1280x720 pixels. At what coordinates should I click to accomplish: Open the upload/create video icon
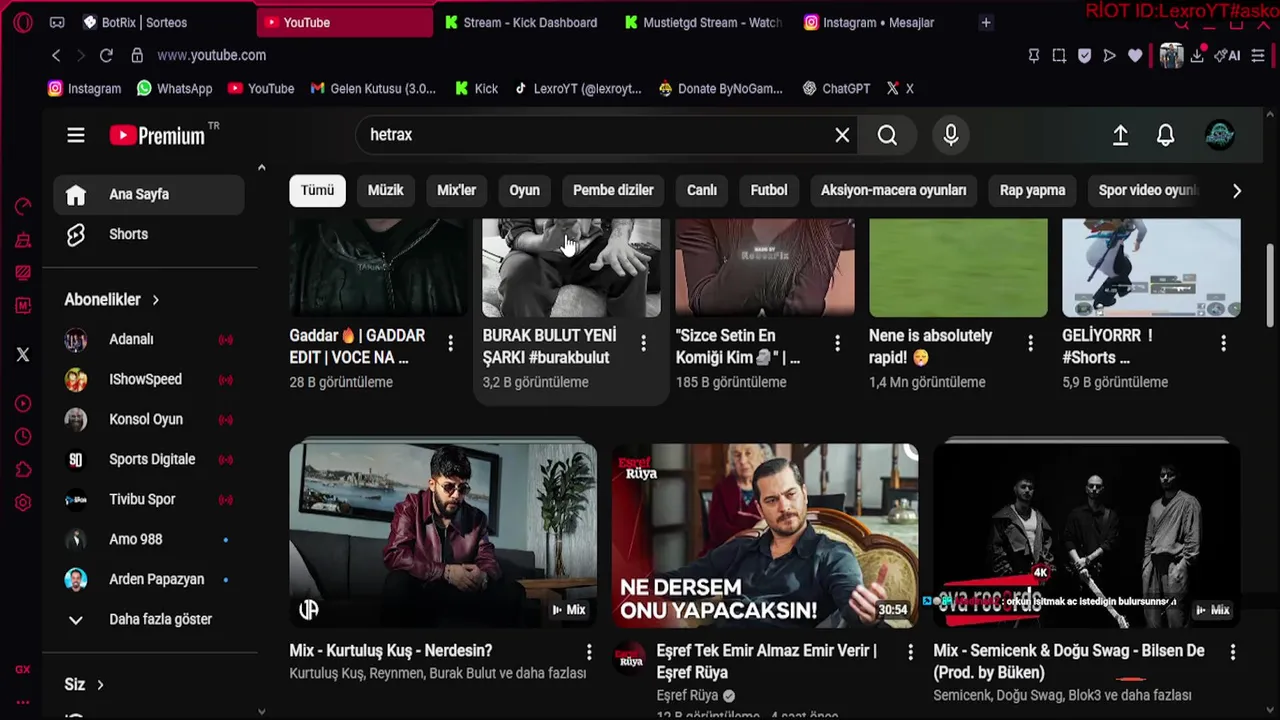coord(1120,135)
